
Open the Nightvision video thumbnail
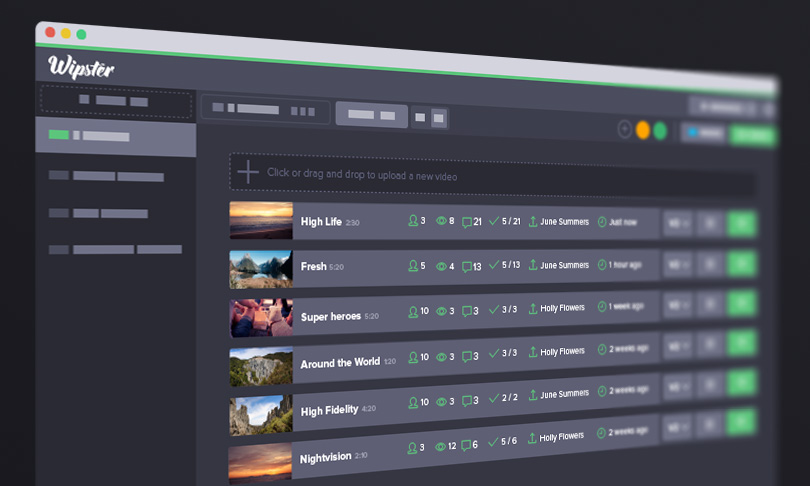point(260,463)
